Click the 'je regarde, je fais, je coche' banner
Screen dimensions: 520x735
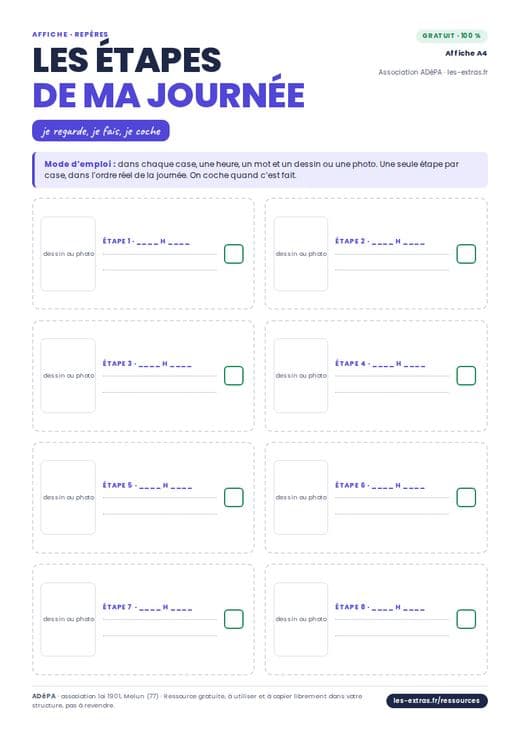click(101, 131)
